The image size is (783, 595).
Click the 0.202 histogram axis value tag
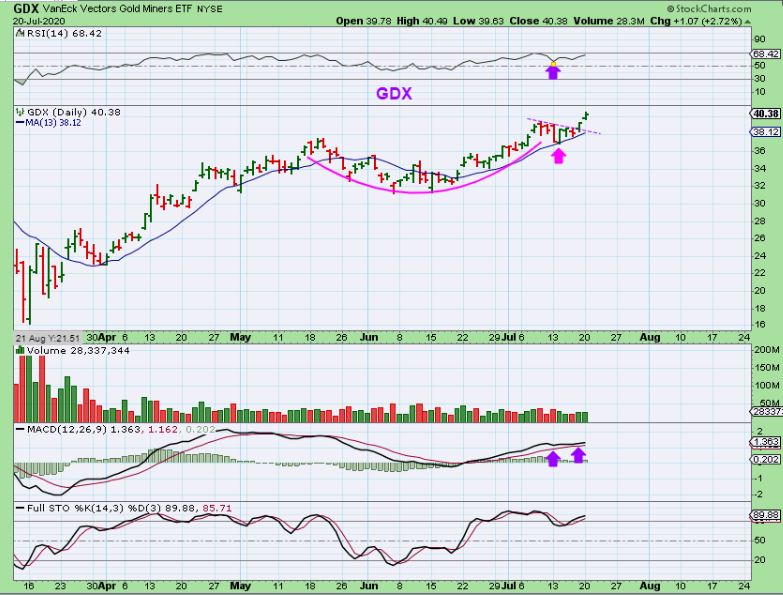(x=766, y=459)
